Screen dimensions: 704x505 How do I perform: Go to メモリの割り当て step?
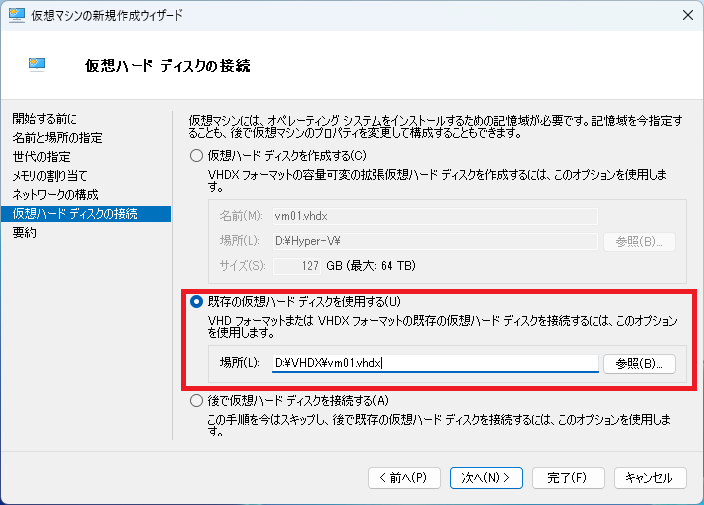49,176
